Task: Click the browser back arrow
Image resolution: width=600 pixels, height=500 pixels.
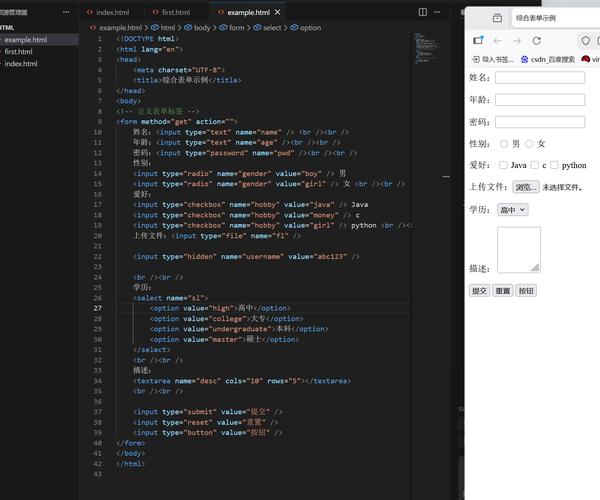Action: click(x=497, y=40)
